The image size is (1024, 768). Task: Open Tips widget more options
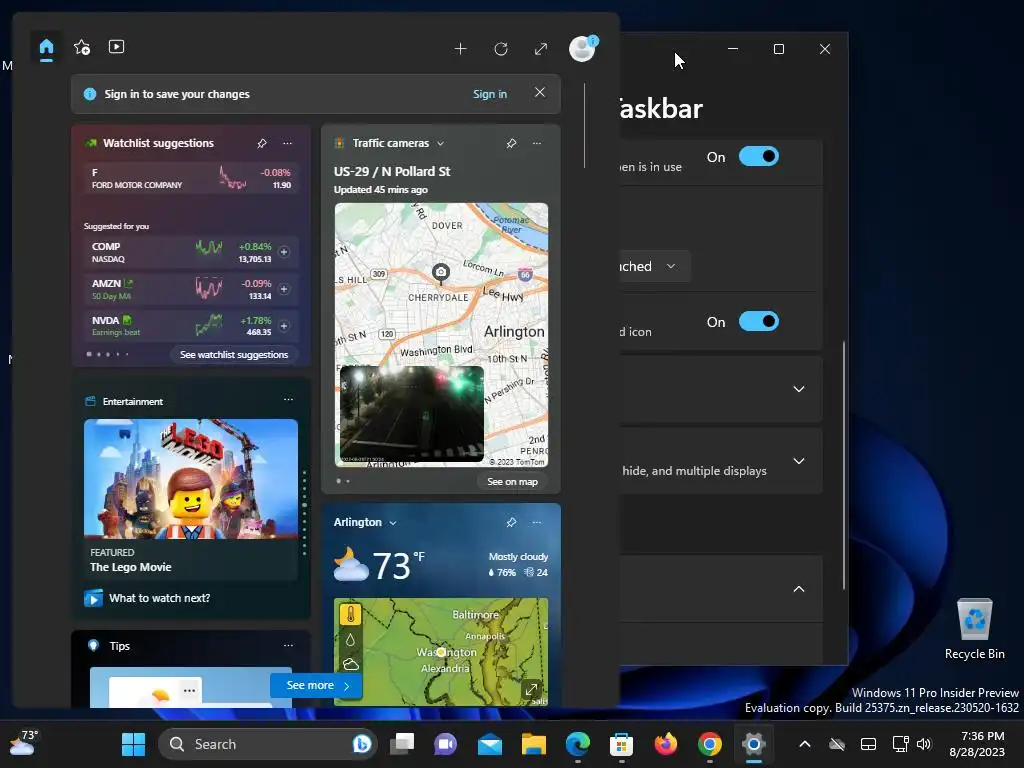[288, 645]
